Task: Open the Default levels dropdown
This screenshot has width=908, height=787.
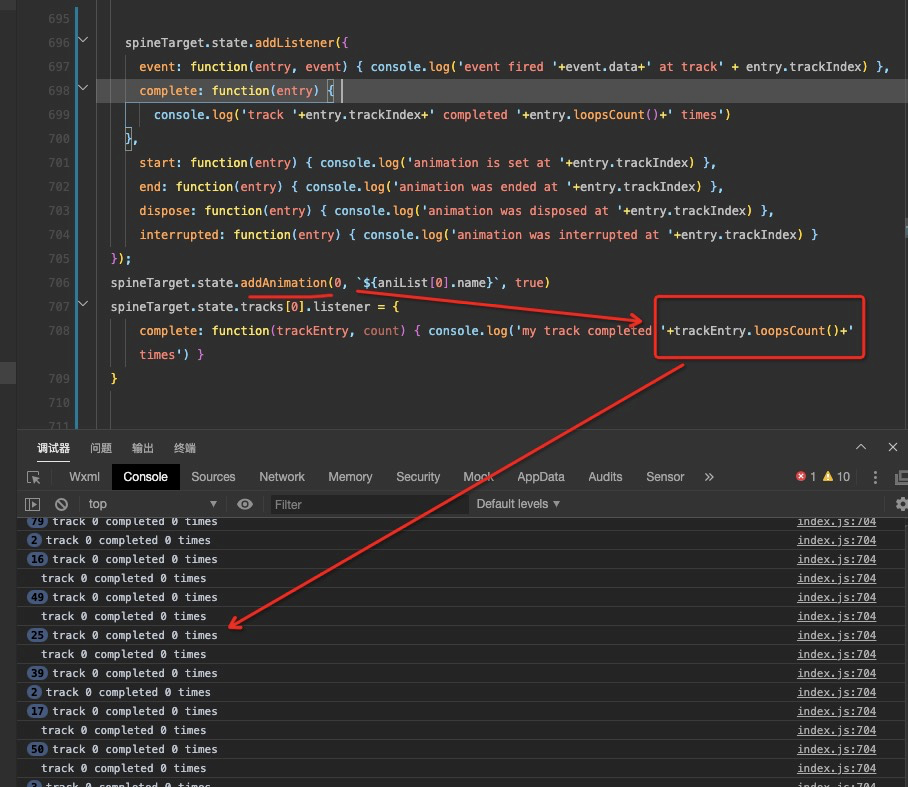Action: coord(517,504)
